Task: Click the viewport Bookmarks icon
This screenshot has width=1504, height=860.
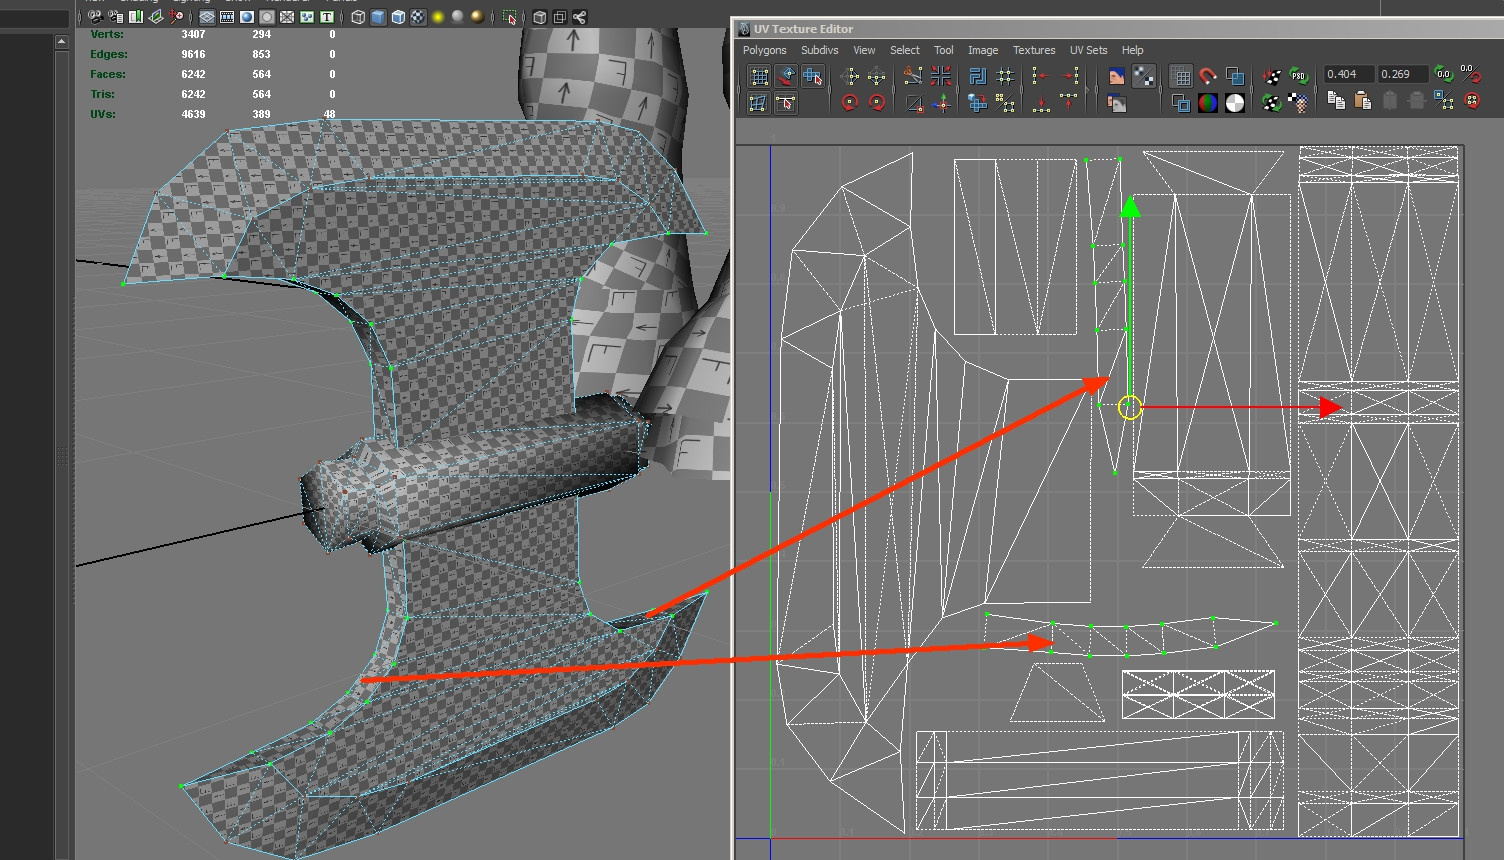Action: (135, 17)
